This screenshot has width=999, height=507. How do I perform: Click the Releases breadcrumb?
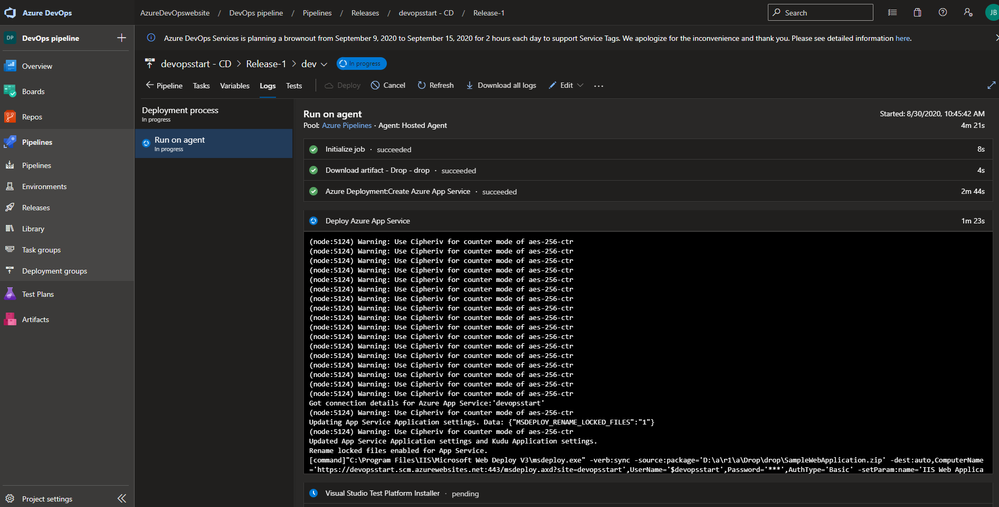365,13
